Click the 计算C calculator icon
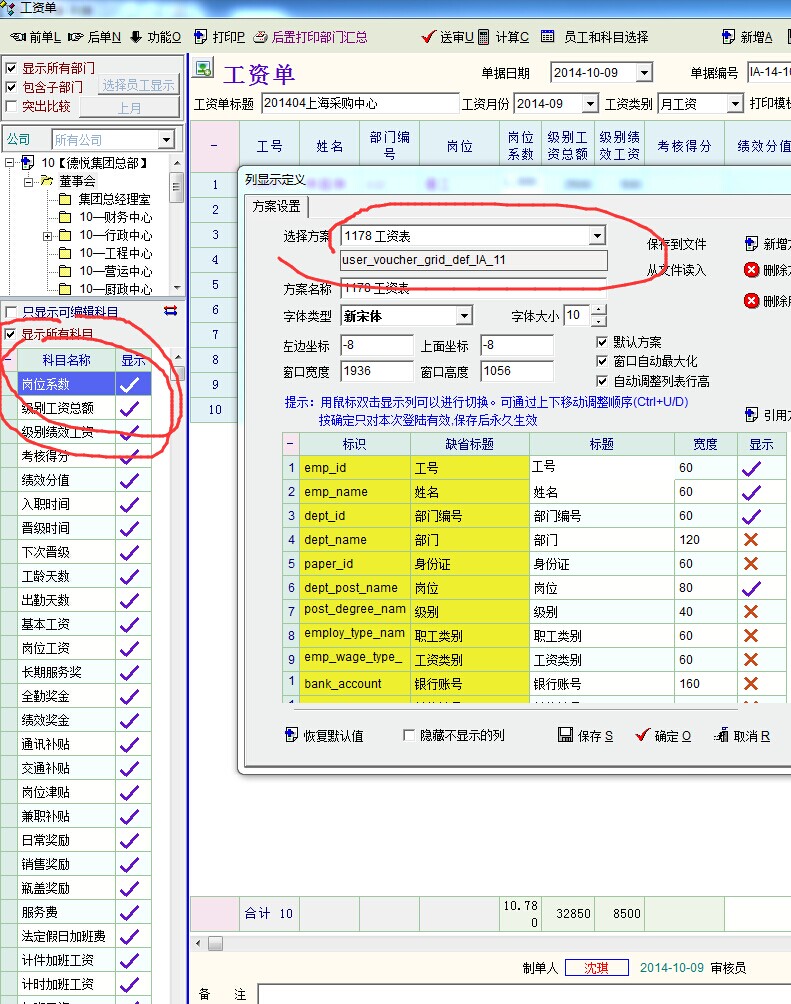The image size is (791, 1004). tap(484, 37)
